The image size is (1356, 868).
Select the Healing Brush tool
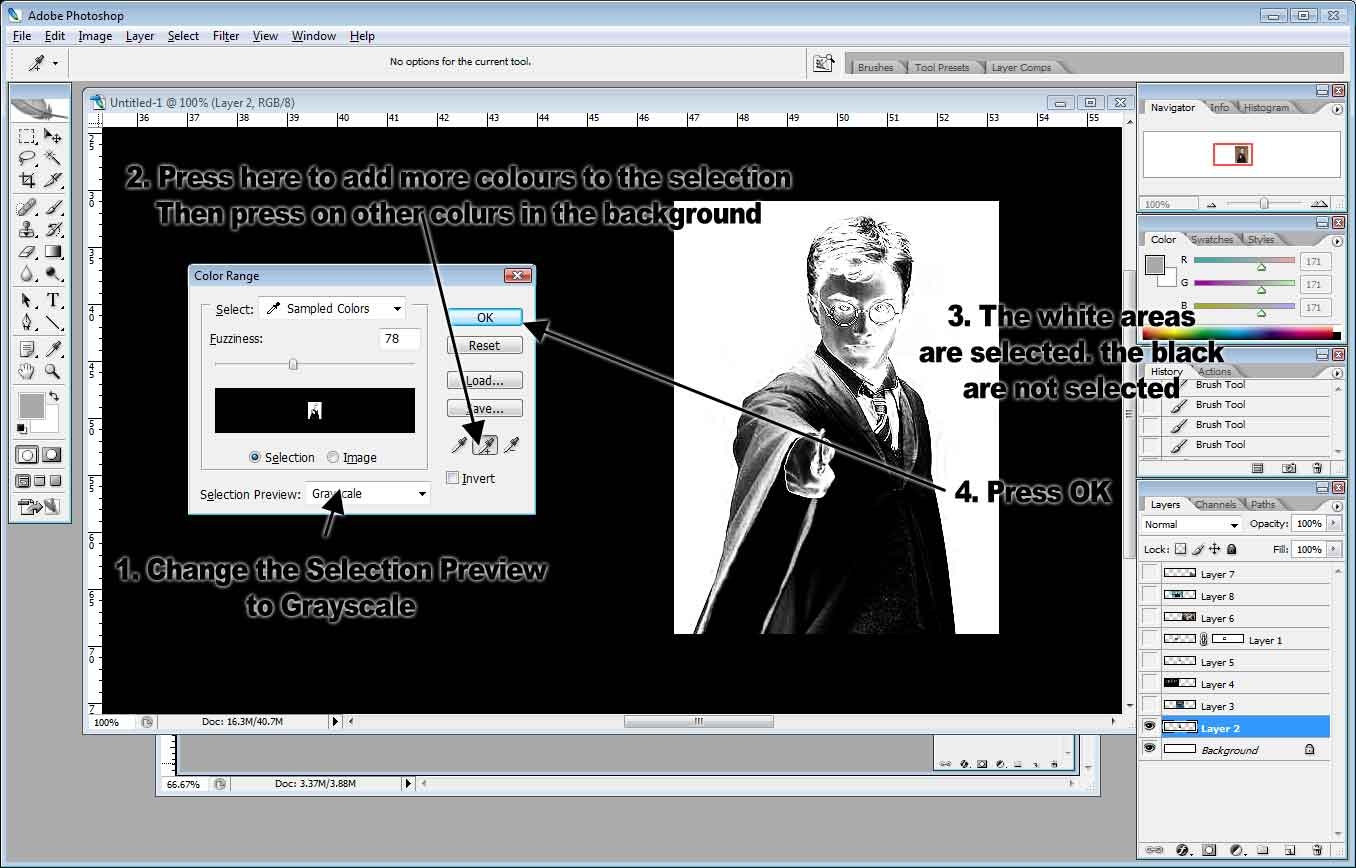[28, 209]
